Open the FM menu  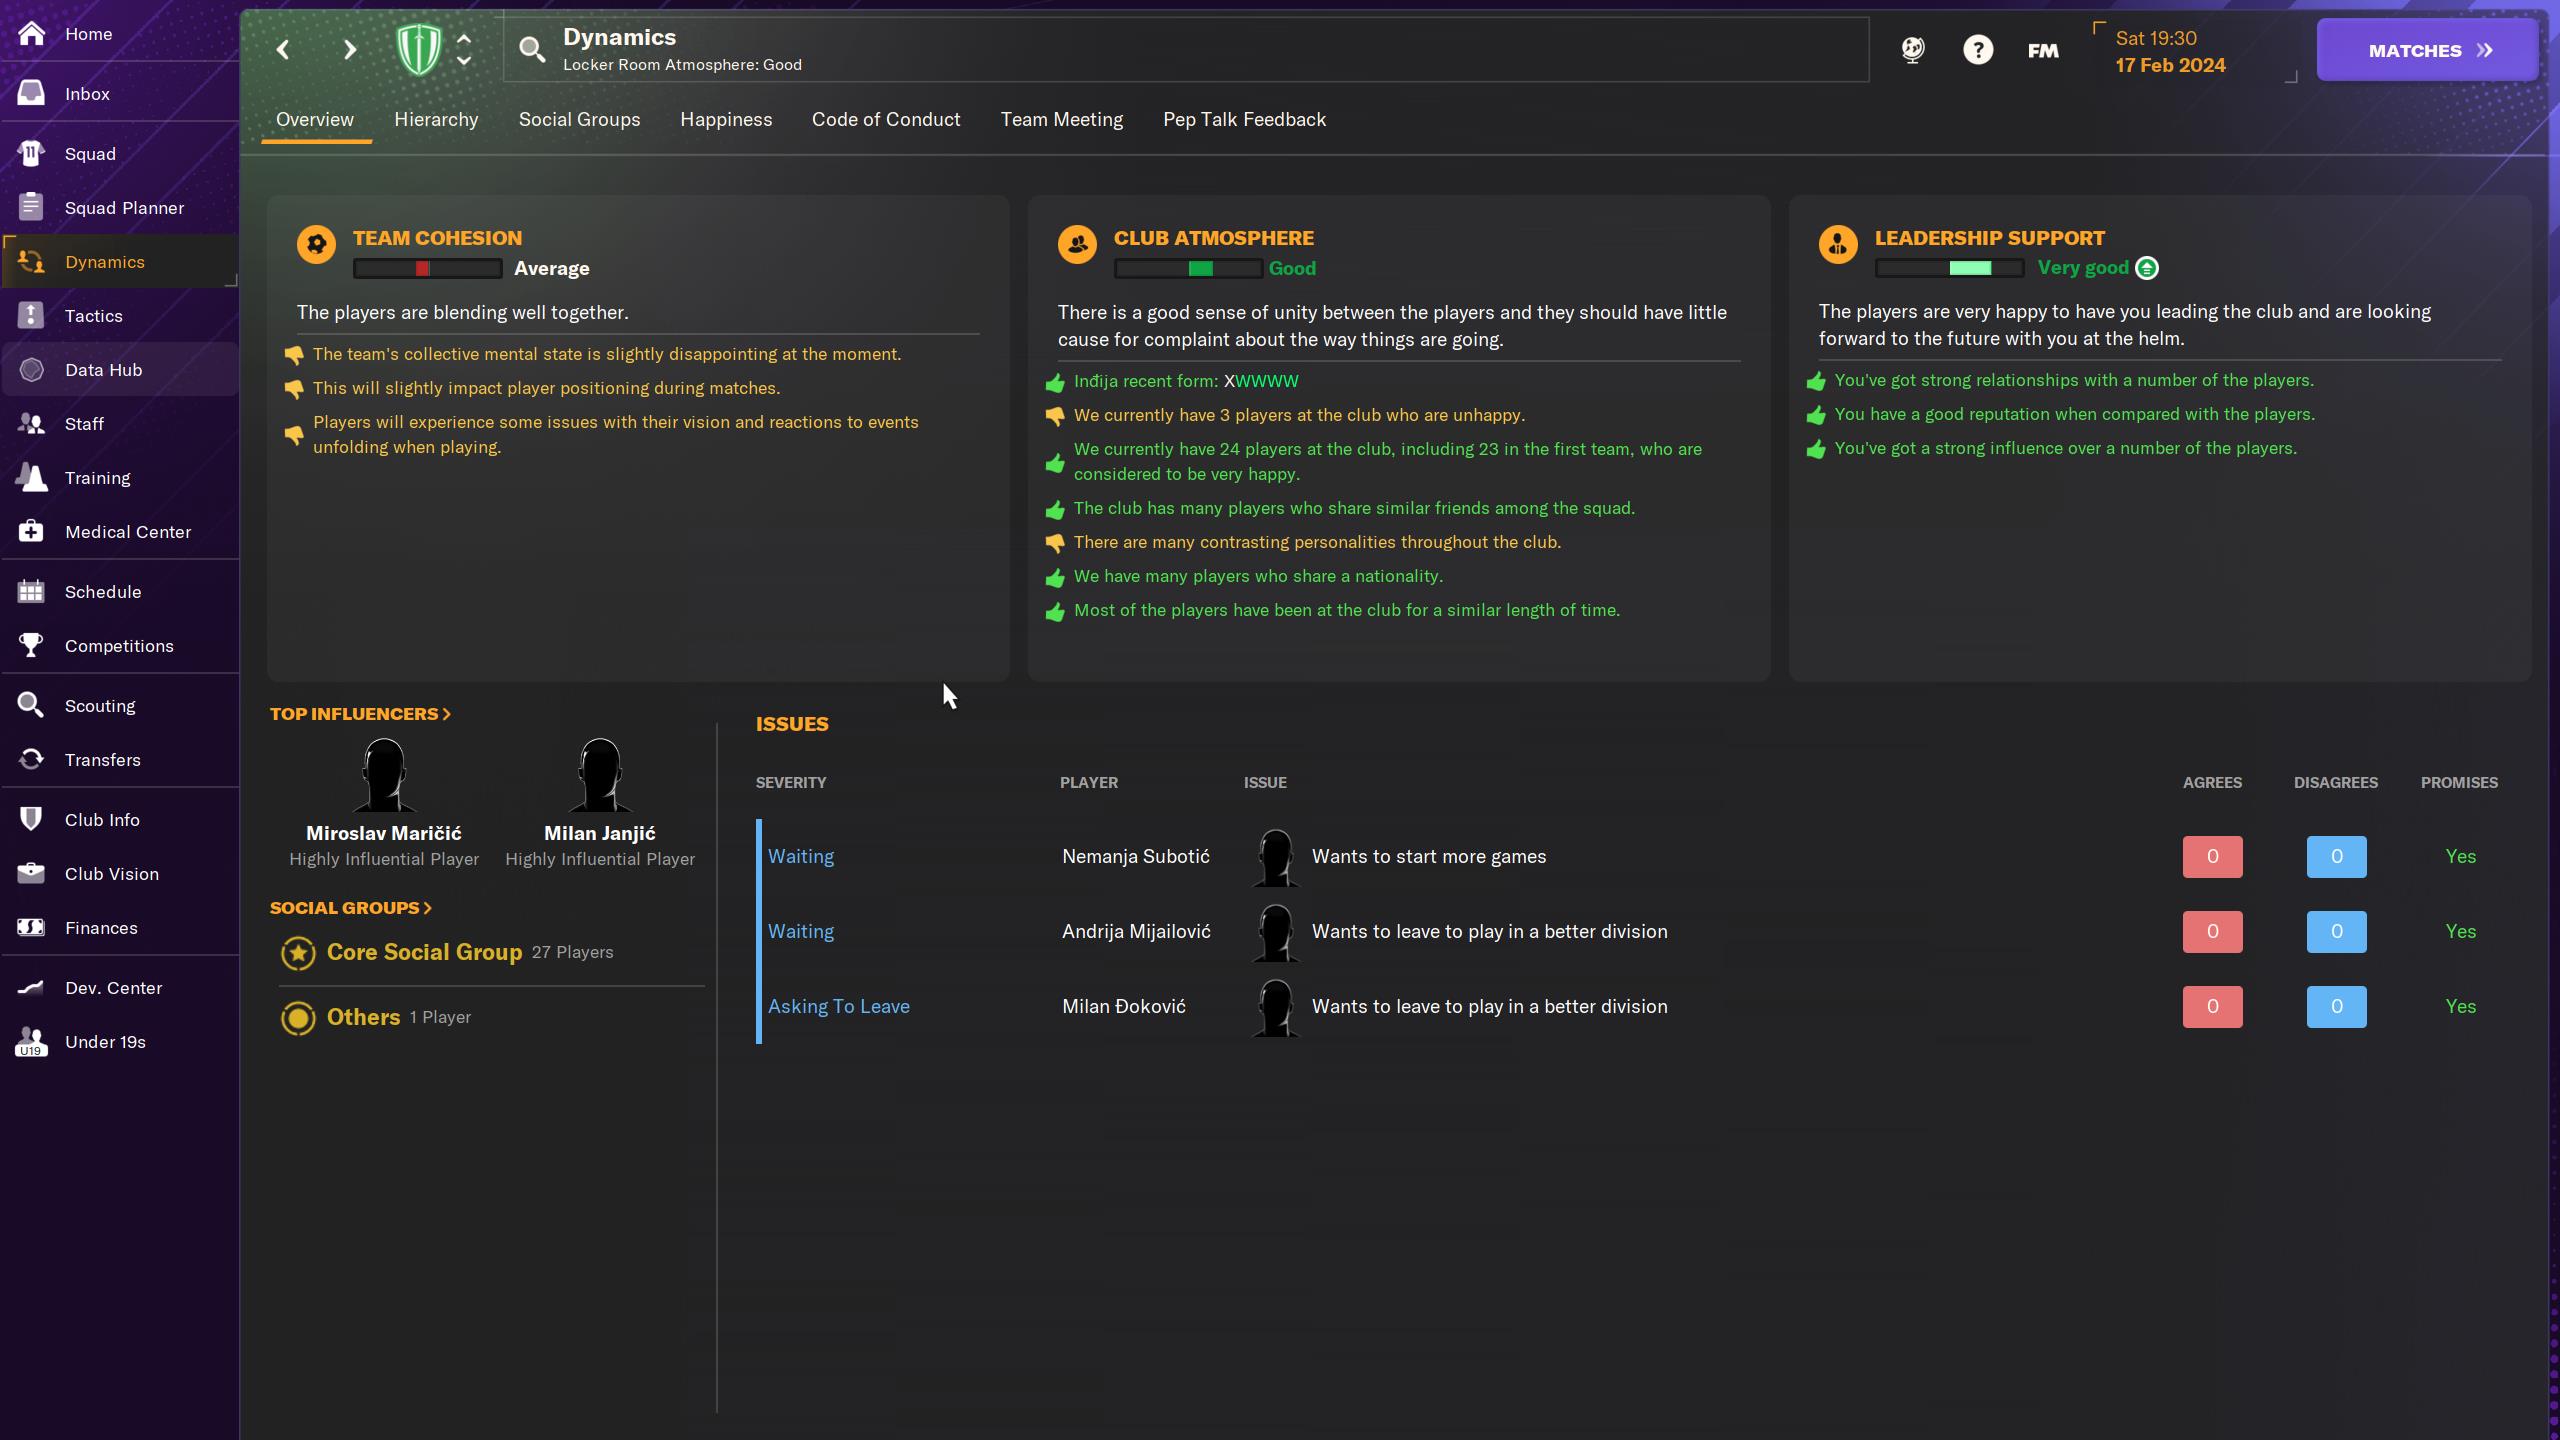pos(2042,50)
